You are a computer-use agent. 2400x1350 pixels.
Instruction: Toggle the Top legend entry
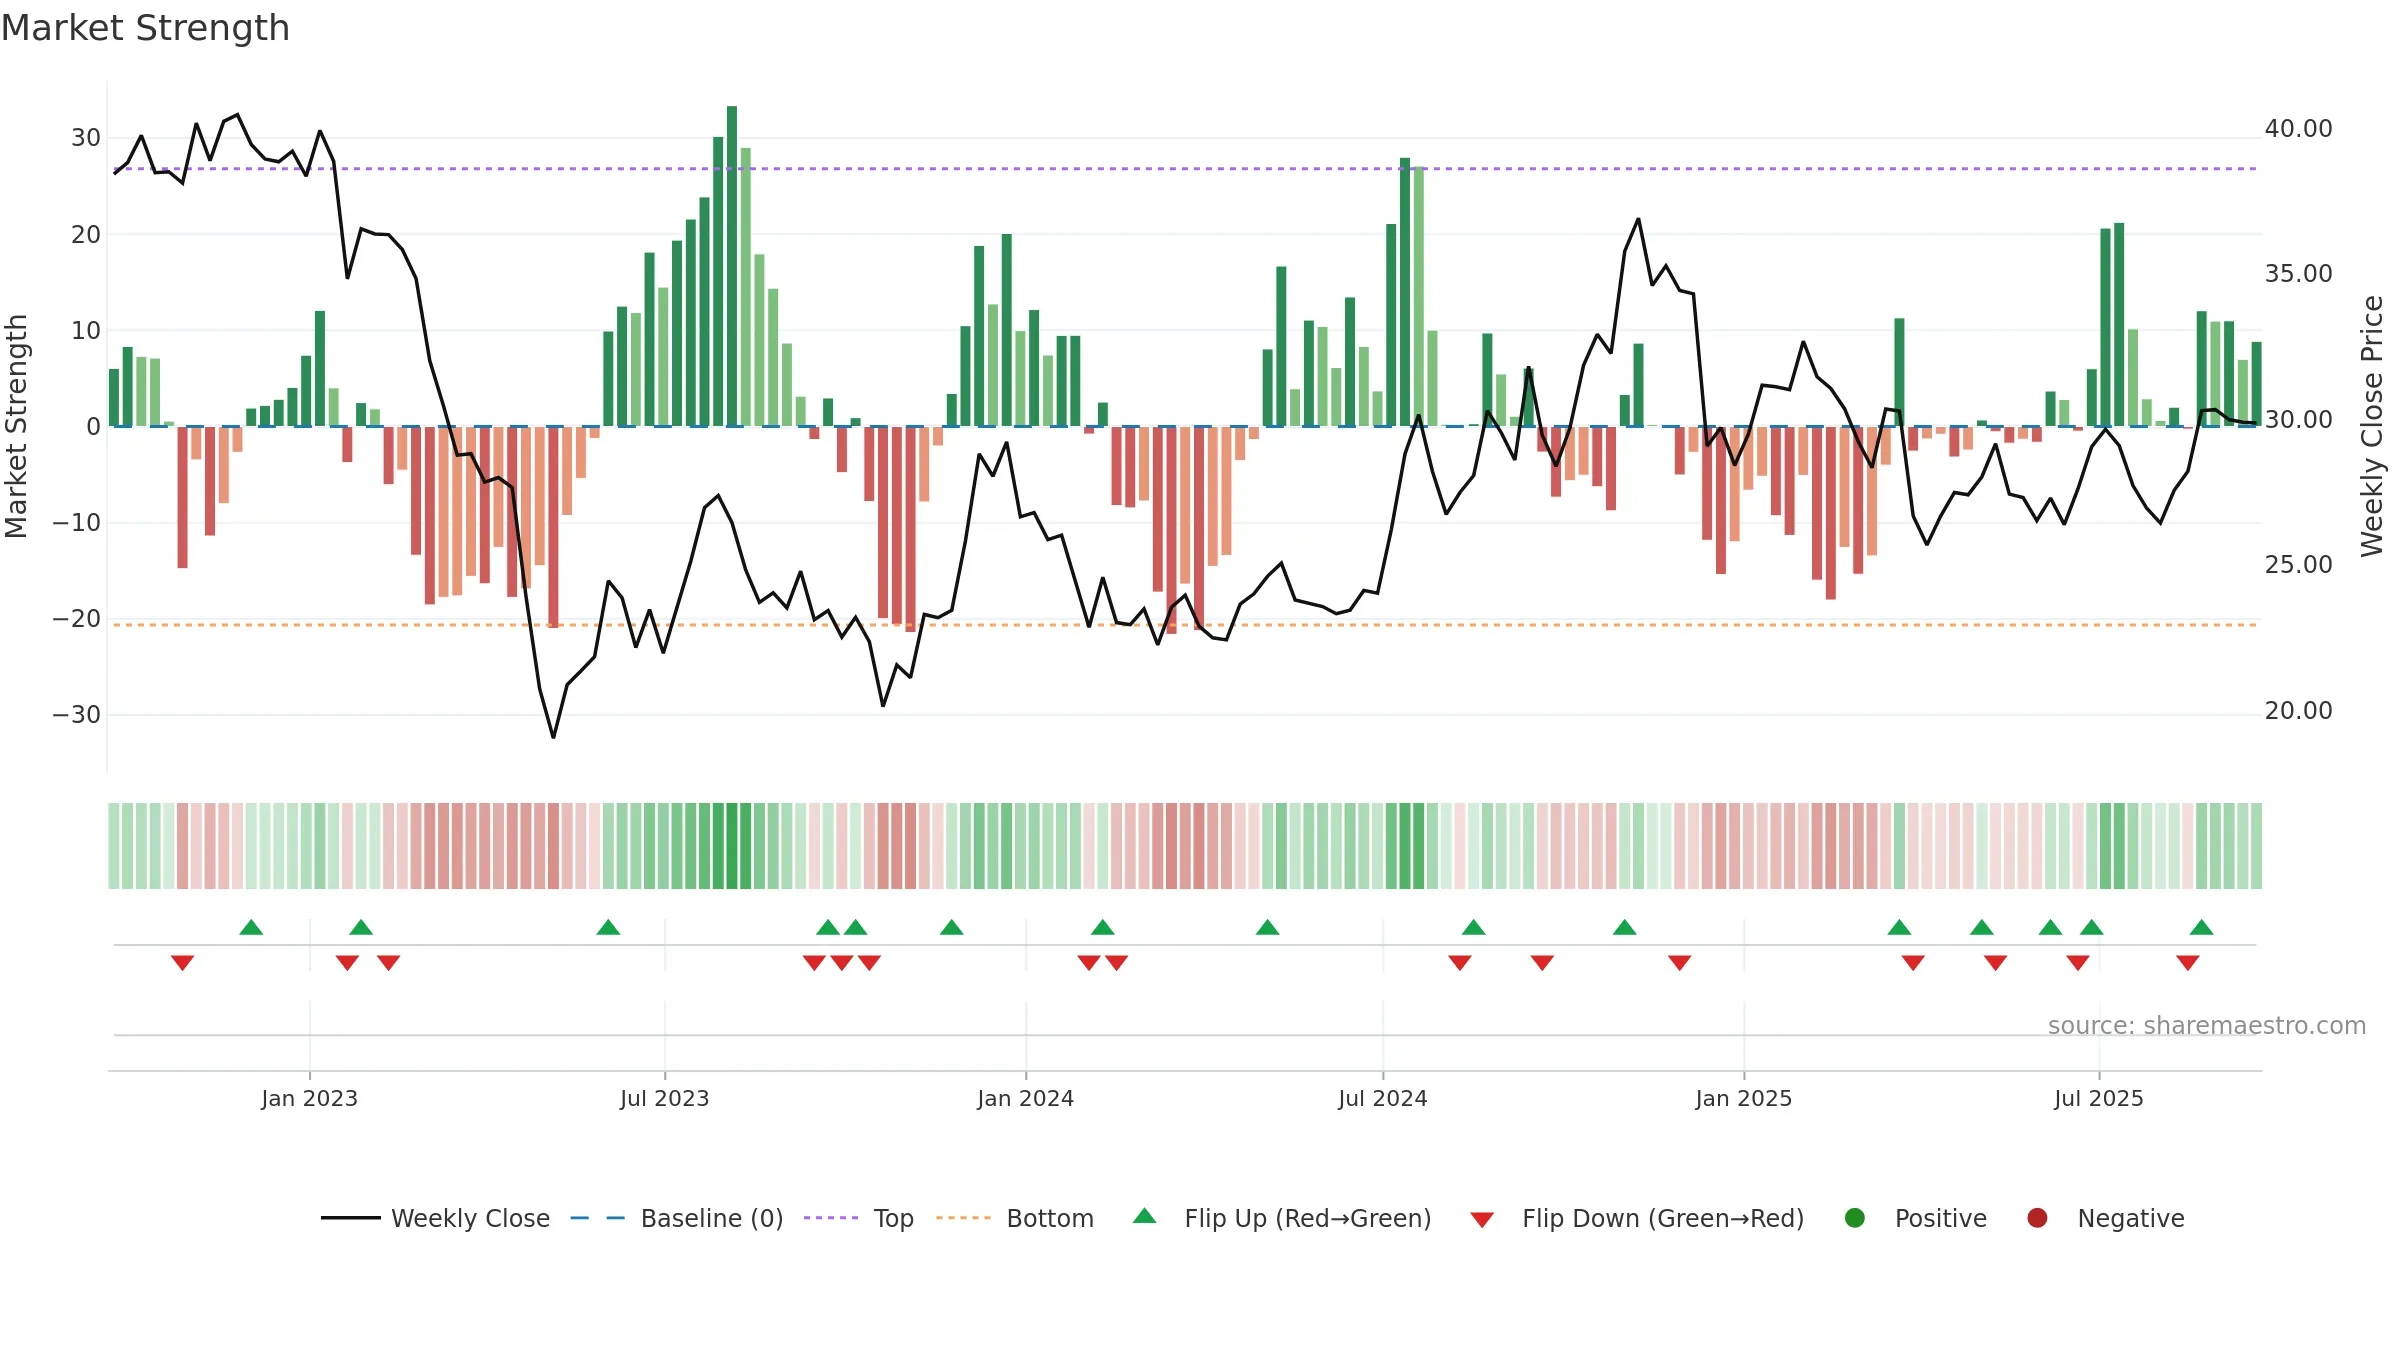coord(859,1218)
